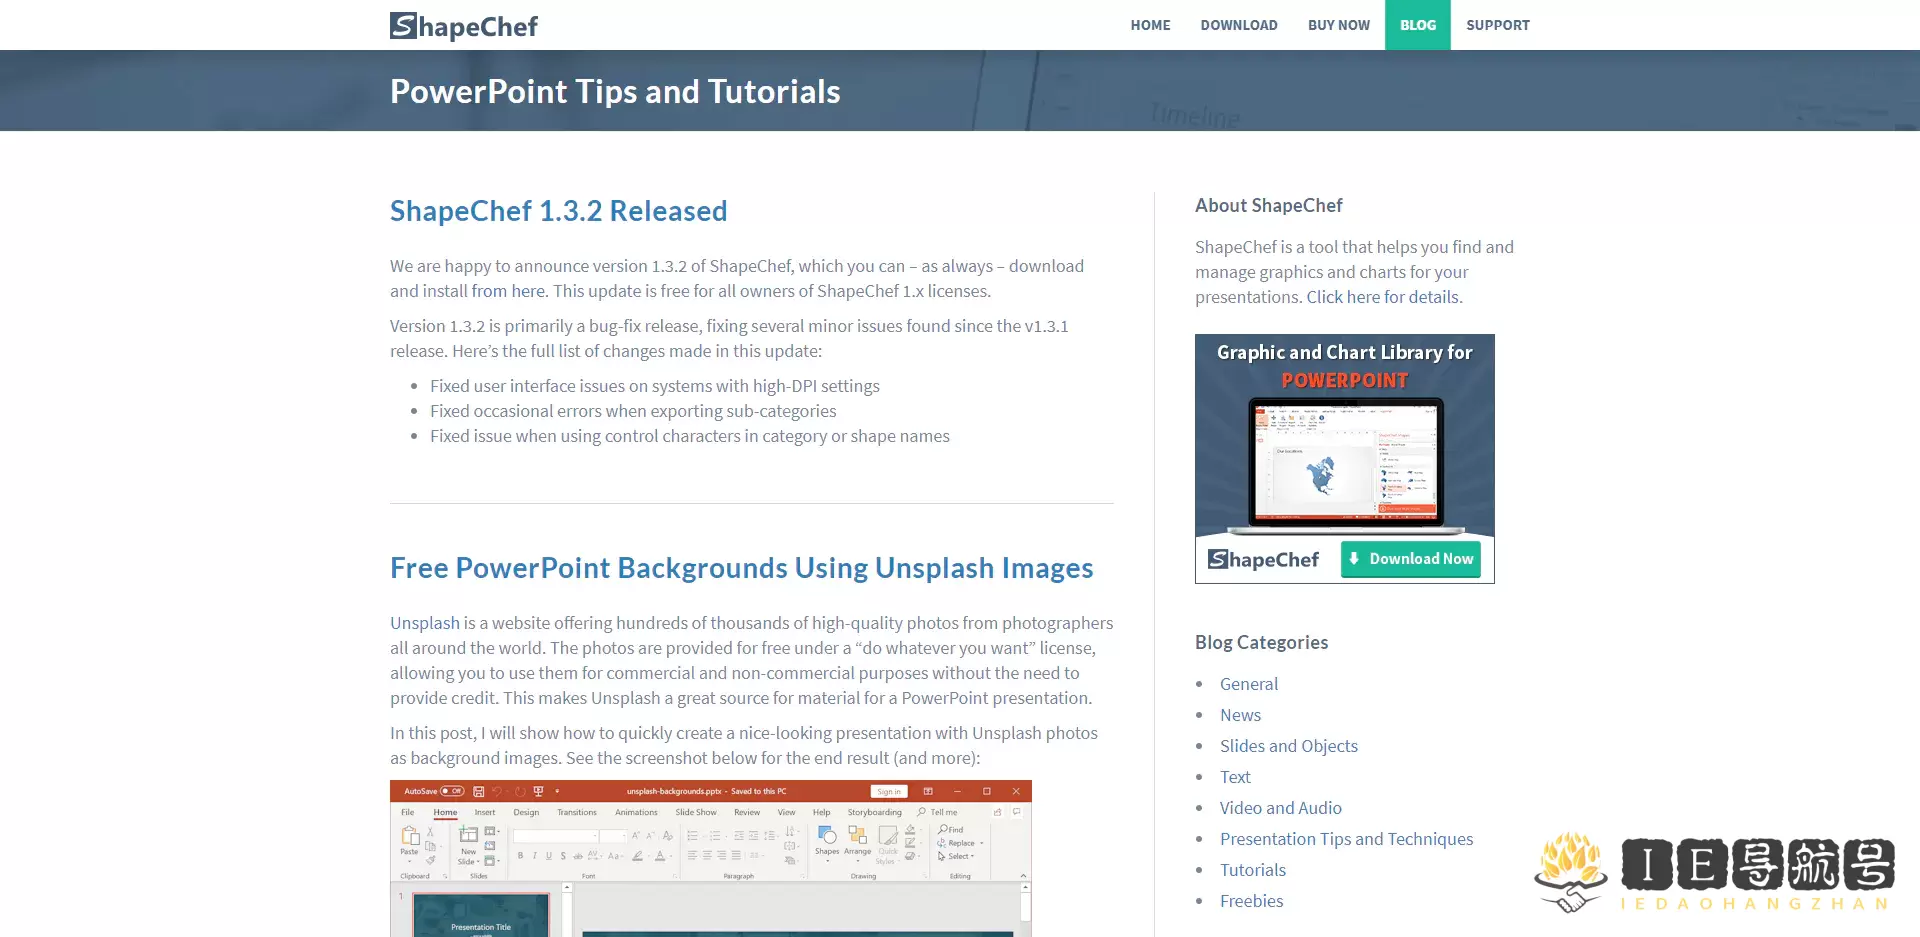1920x937 pixels.
Task: Open the slide Layout dropdown
Action: click(491, 831)
